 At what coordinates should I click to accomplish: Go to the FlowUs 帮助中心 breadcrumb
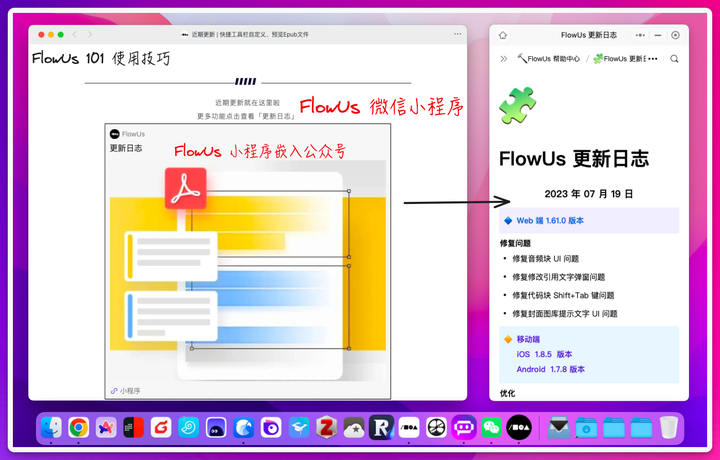549,59
